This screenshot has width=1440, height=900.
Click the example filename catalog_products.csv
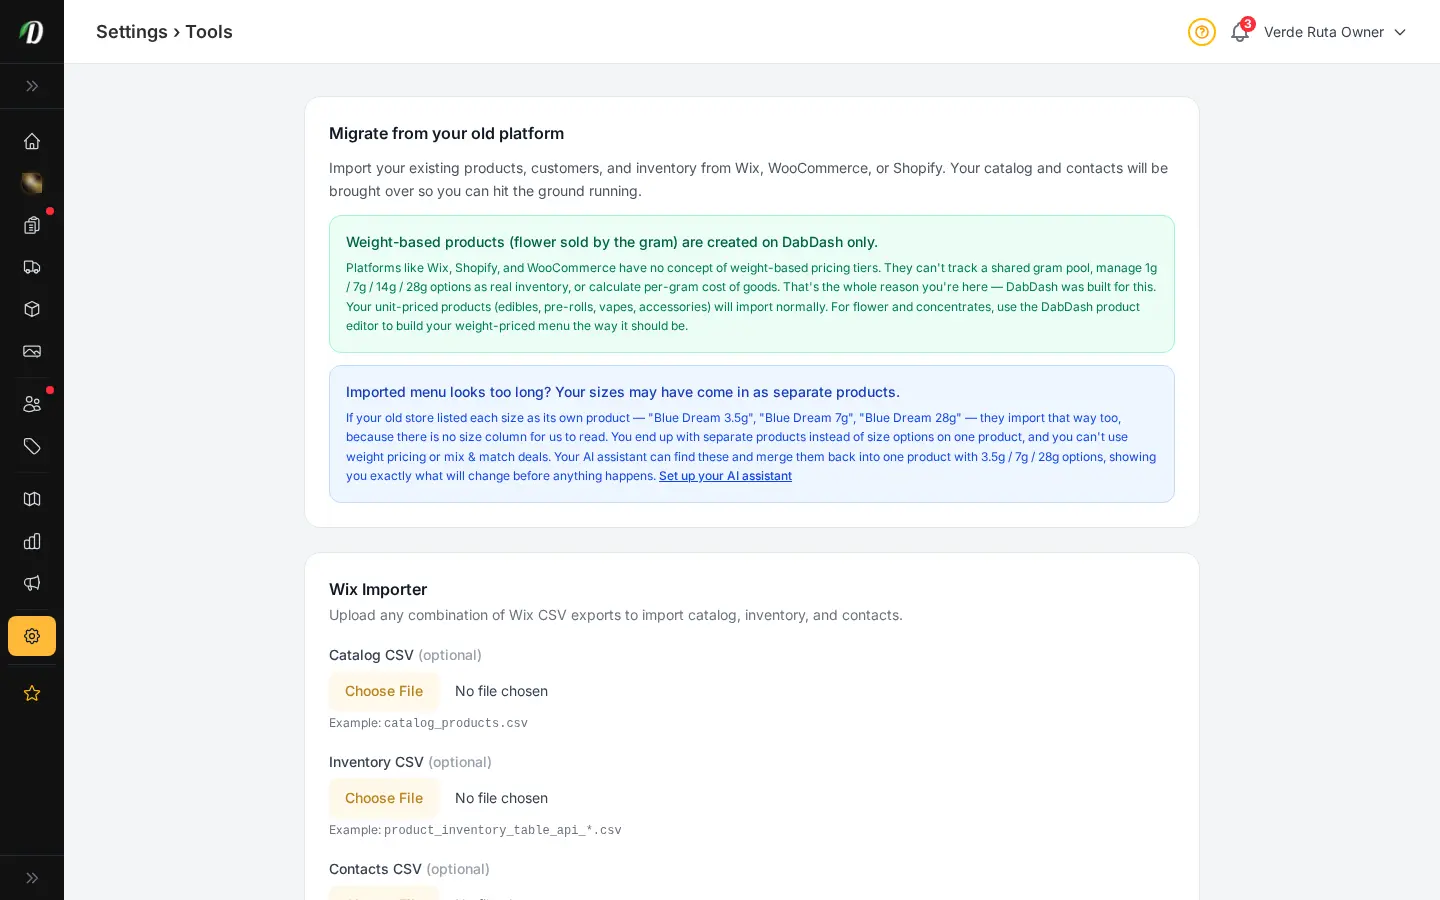coord(456,723)
